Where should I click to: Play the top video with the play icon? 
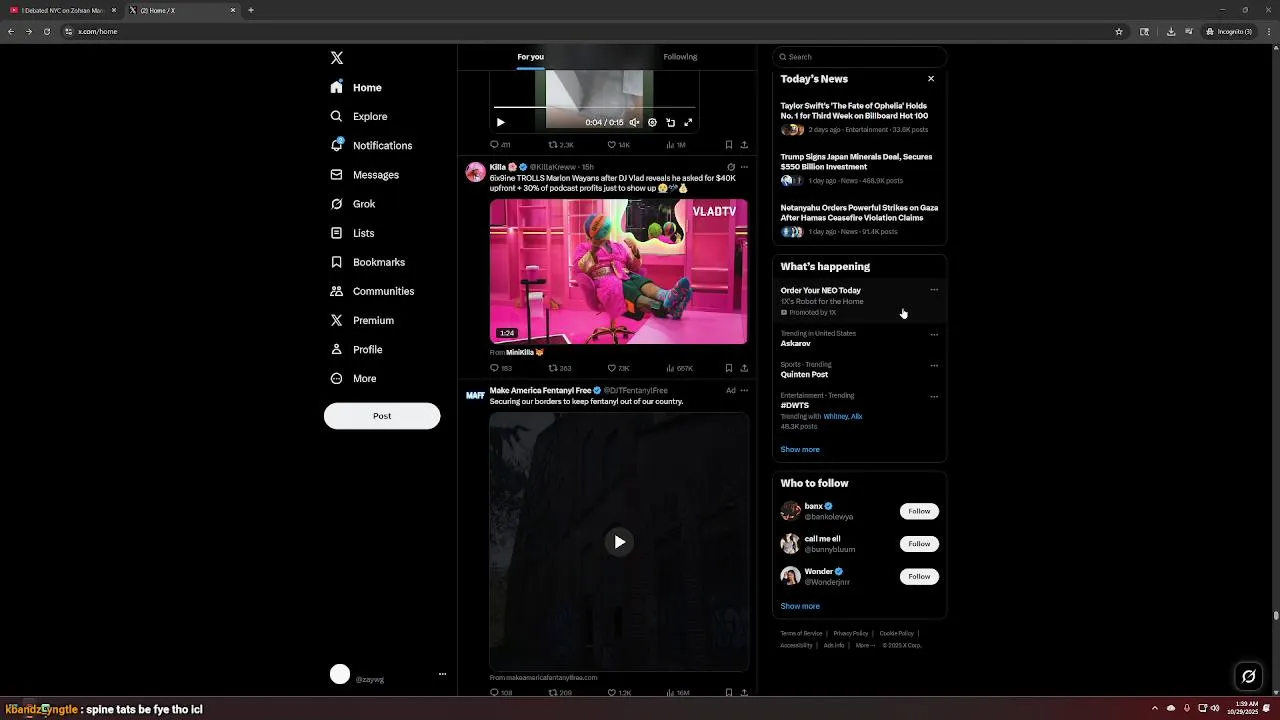501,122
